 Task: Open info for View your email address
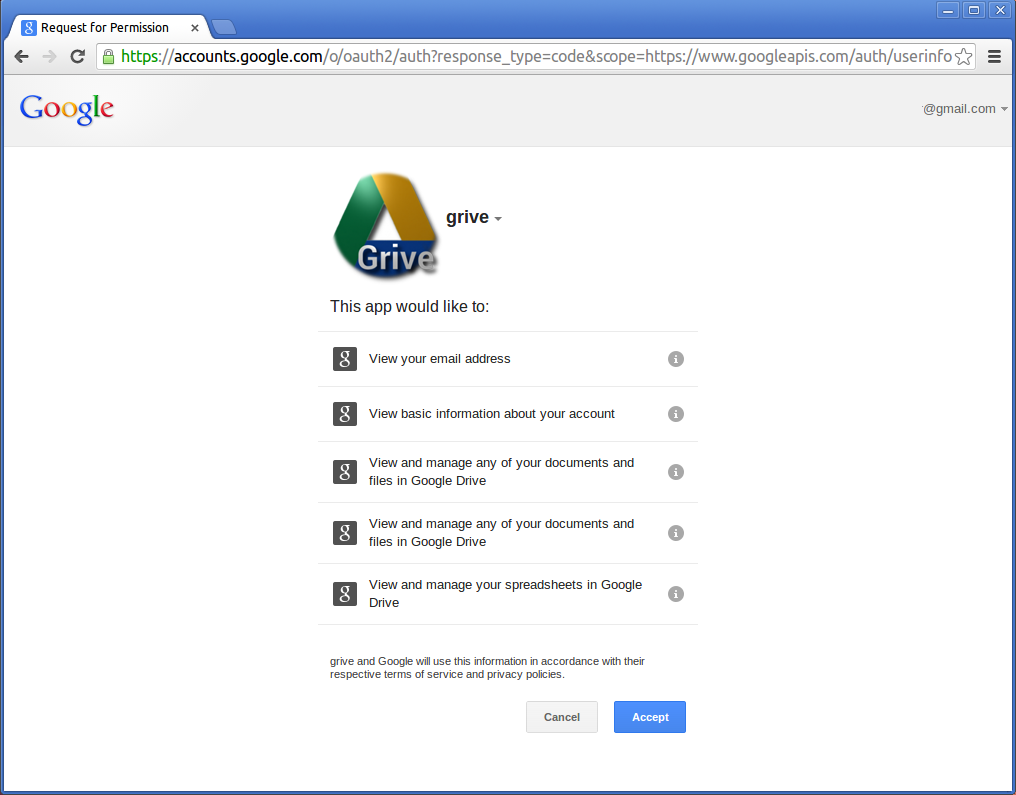676,359
